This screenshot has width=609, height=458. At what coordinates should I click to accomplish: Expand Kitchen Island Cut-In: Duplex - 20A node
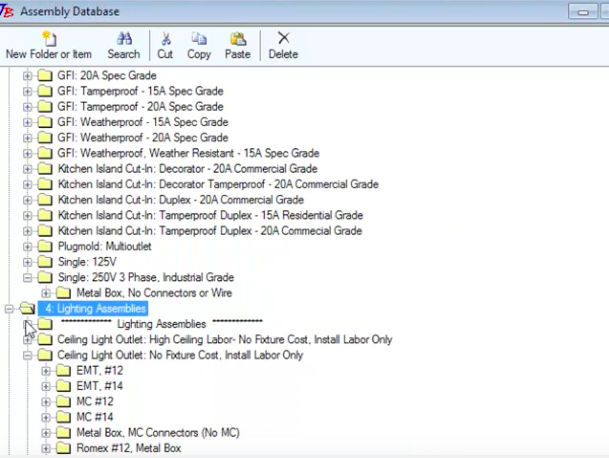27,200
